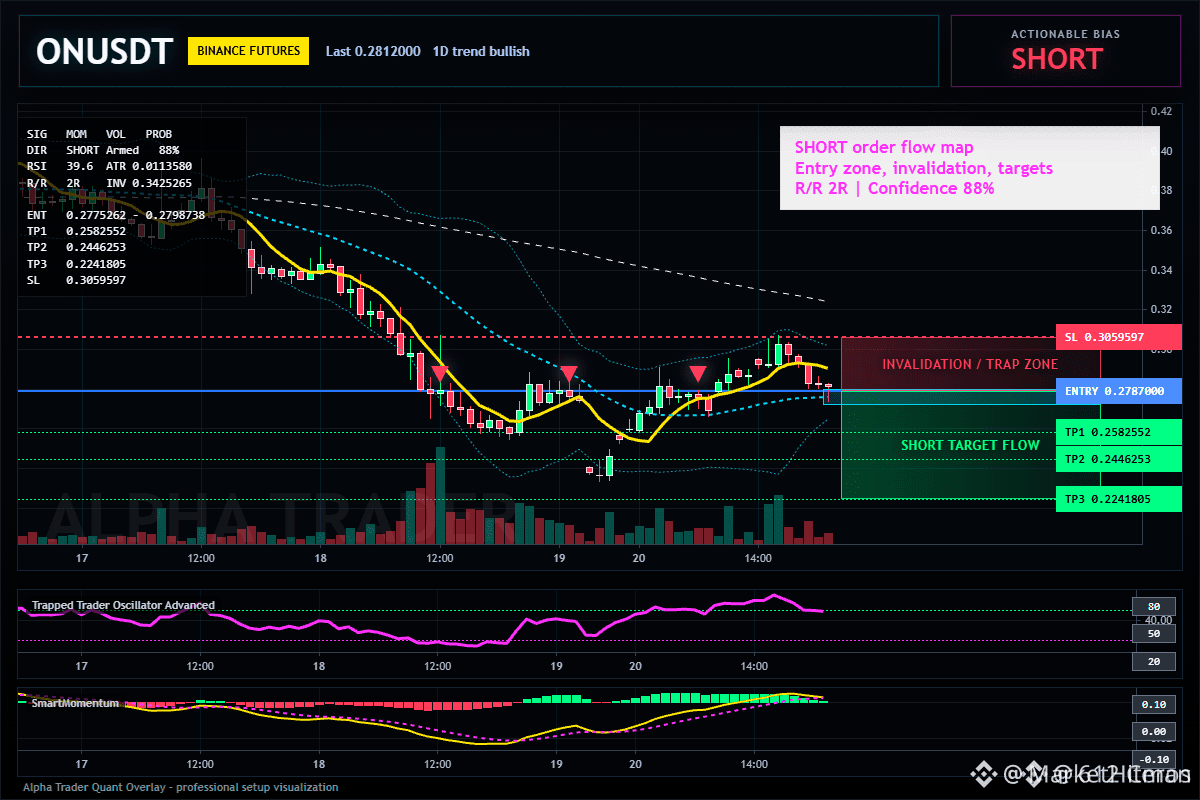Click Entry zone, invalidation, targets note line
1200x800 pixels.
pyautogui.click(x=923, y=168)
